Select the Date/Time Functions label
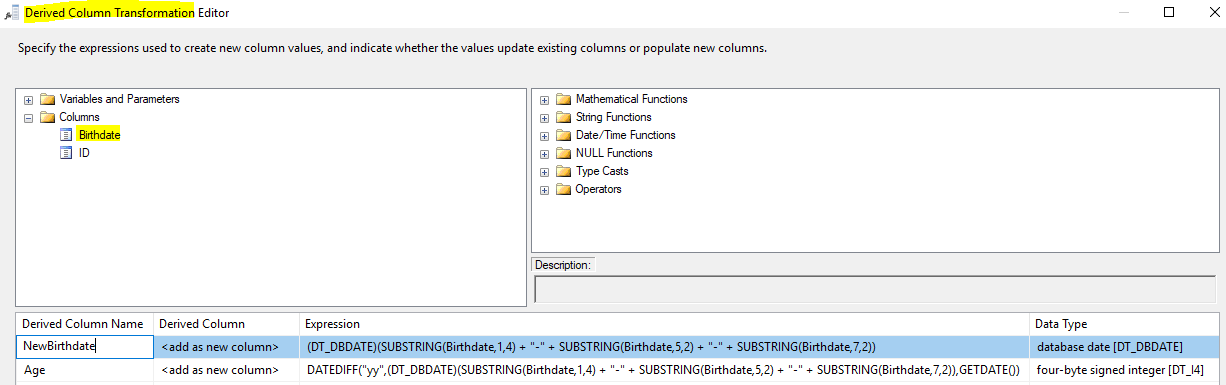Viewport: 1226px width, 385px height. pos(626,136)
